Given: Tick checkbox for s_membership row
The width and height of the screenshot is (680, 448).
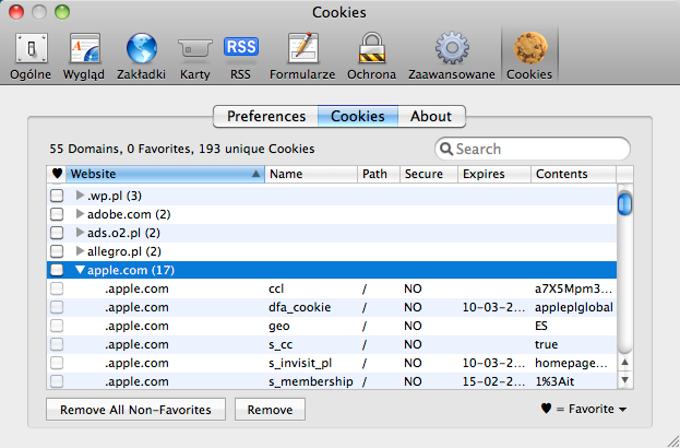Looking at the screenshot, I should point(56,382).
